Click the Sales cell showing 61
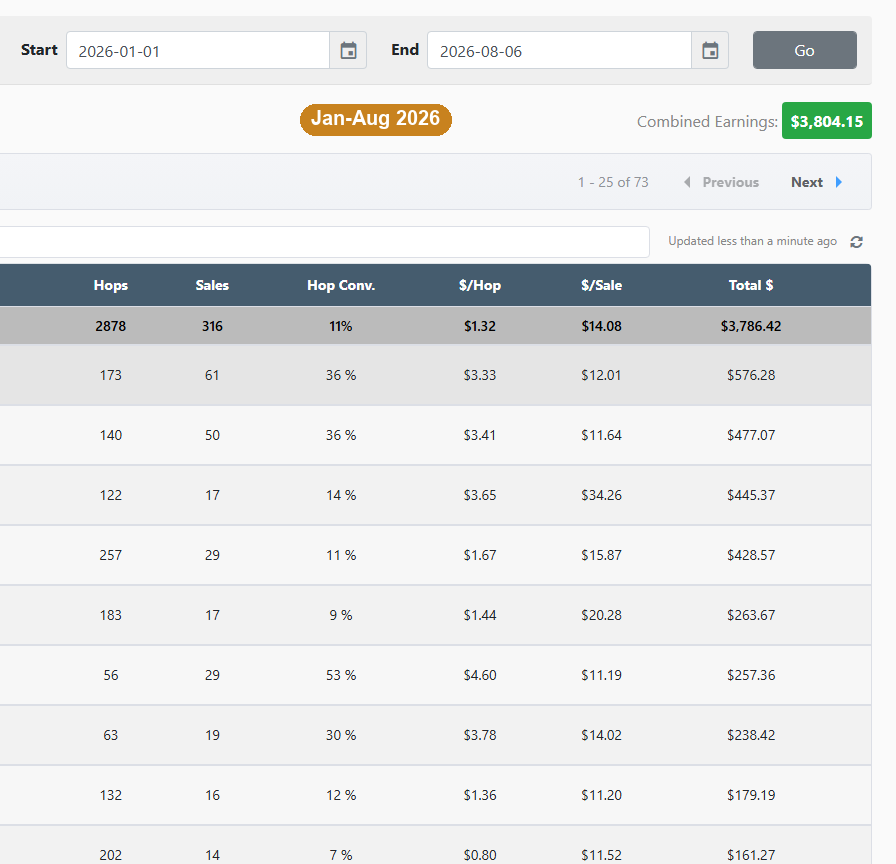896x864 pixels. coord(212,375)
